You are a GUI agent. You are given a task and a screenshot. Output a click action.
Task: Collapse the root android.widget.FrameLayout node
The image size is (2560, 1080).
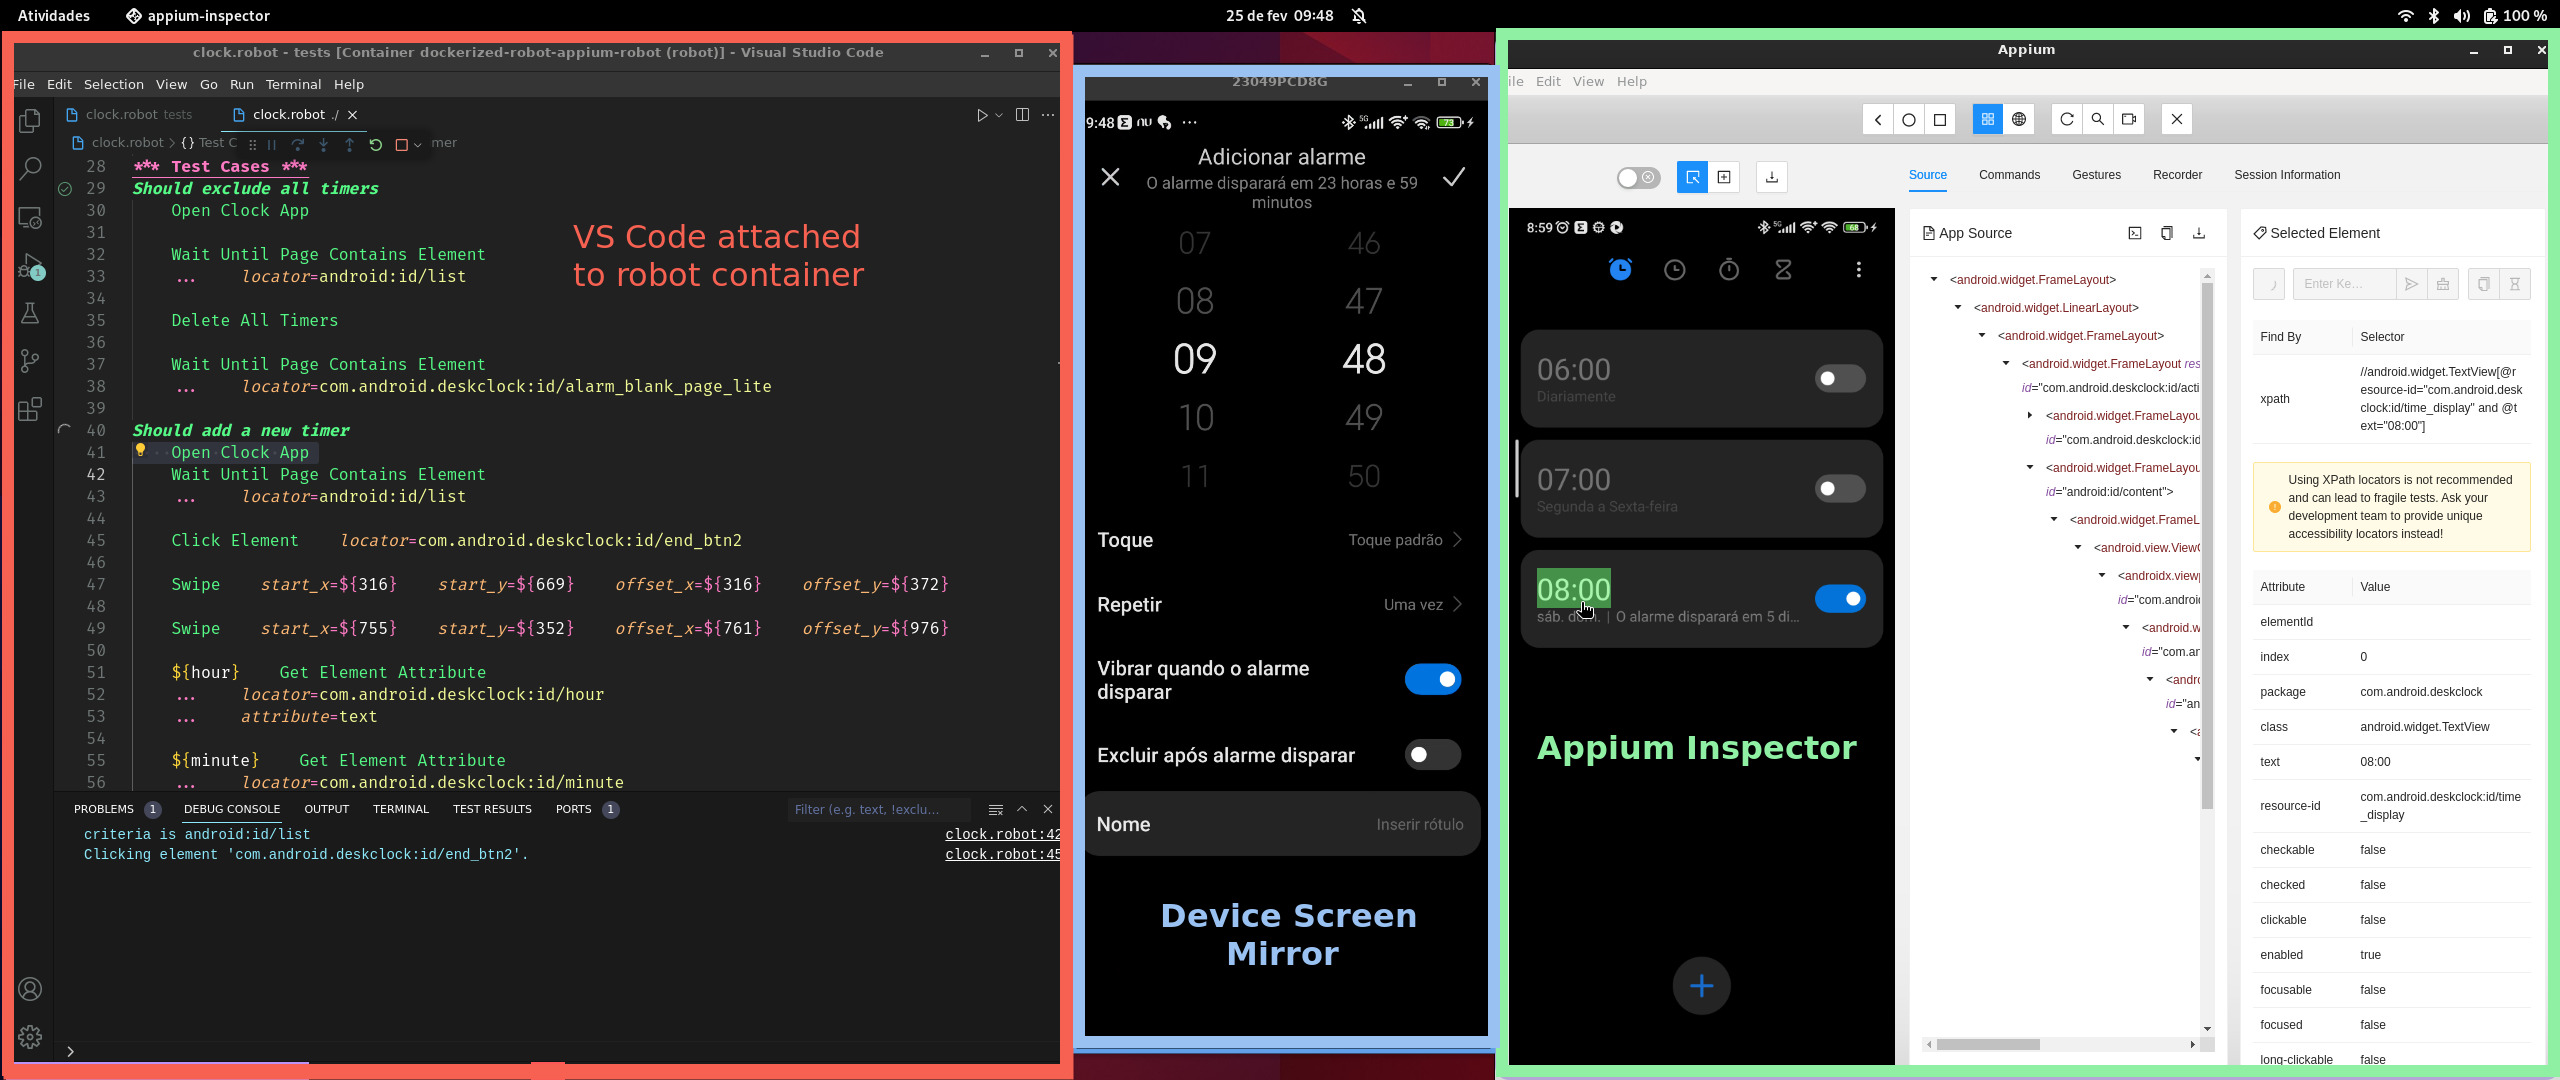1934,280
